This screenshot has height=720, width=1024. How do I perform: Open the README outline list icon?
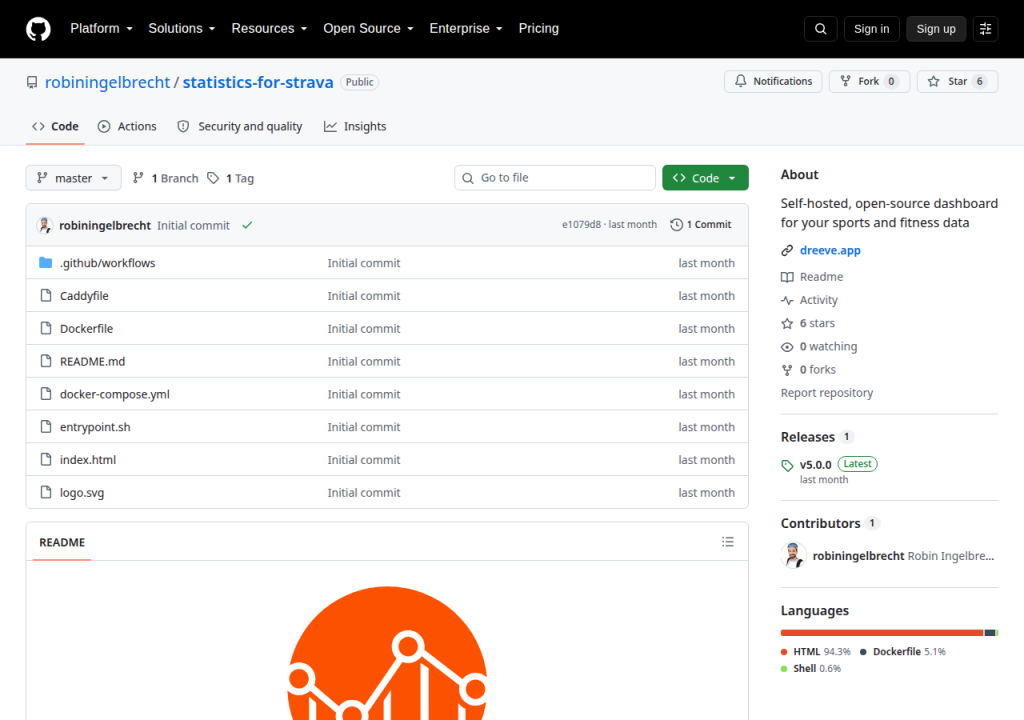(x=728, y=542)
